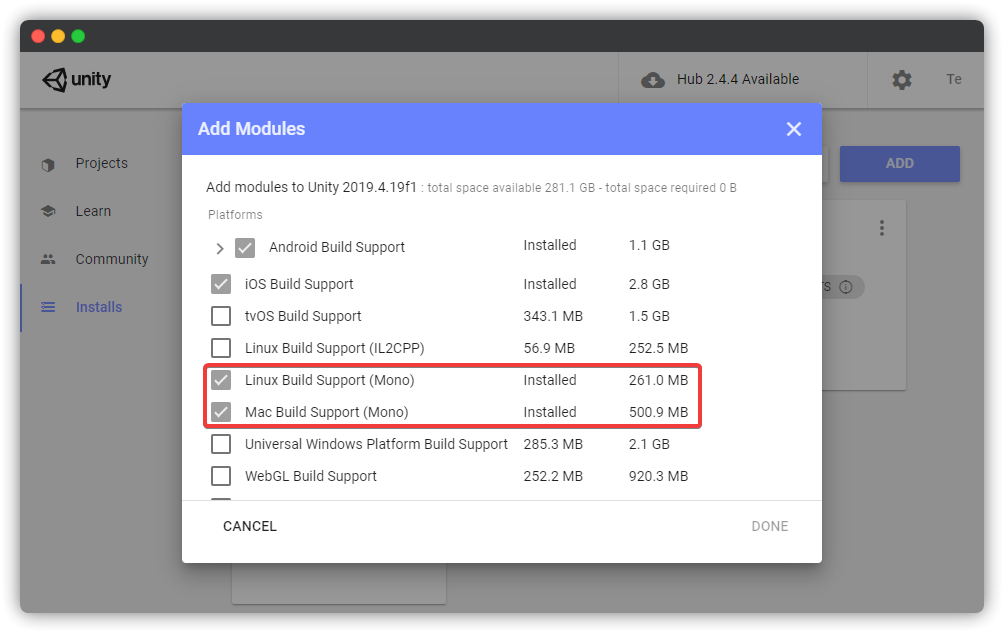Image resolution: width=1004 pixels, height=633 pixels.
Task: Click 'Add modules to Unity 2019.4.19f1' text
Action: coord(311,187)
